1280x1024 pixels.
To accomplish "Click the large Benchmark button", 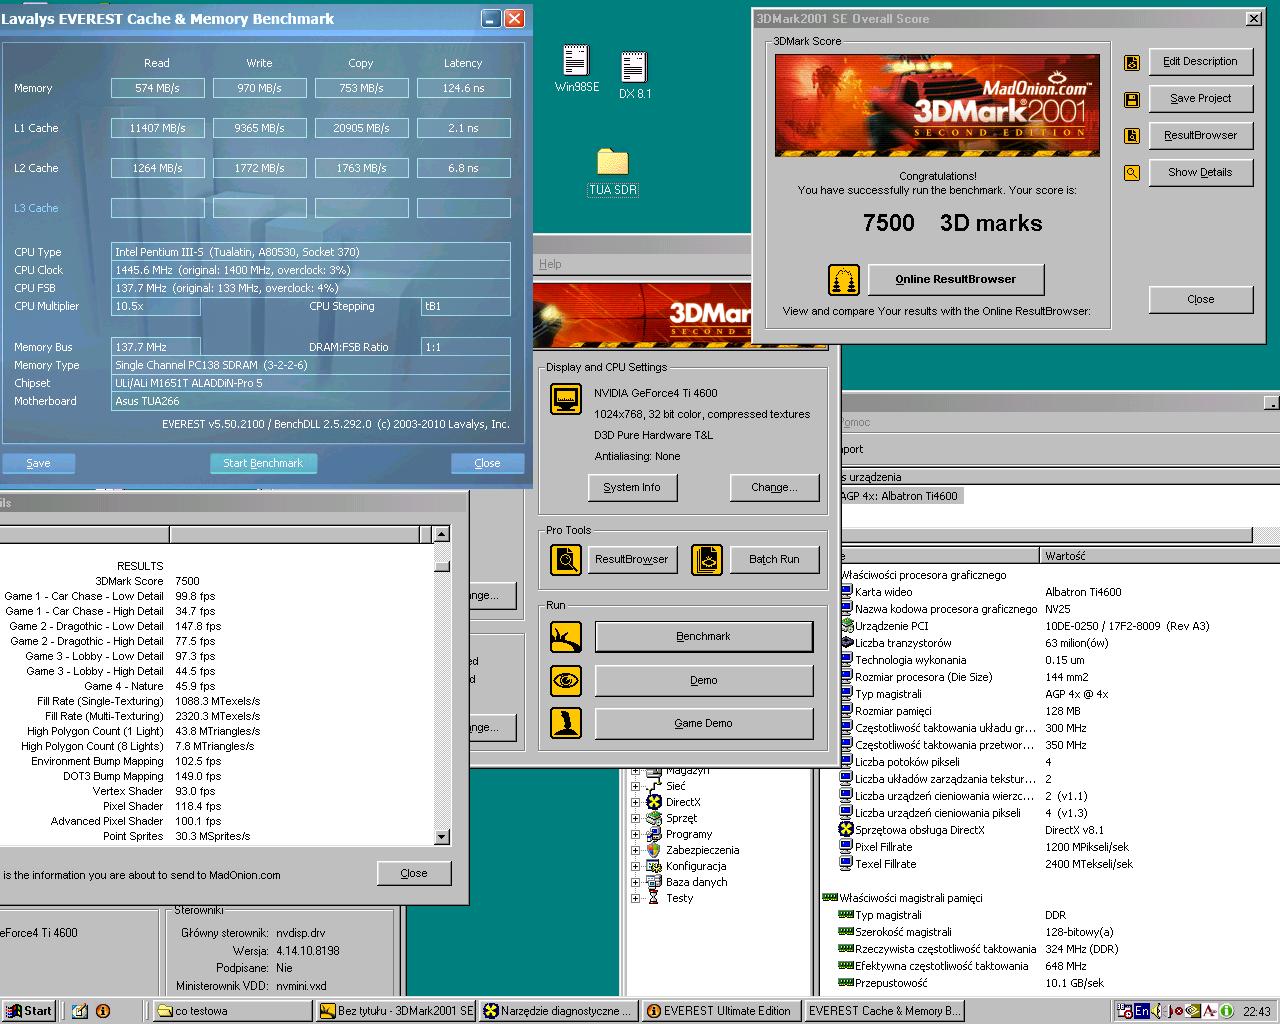I will coord(704,636).
